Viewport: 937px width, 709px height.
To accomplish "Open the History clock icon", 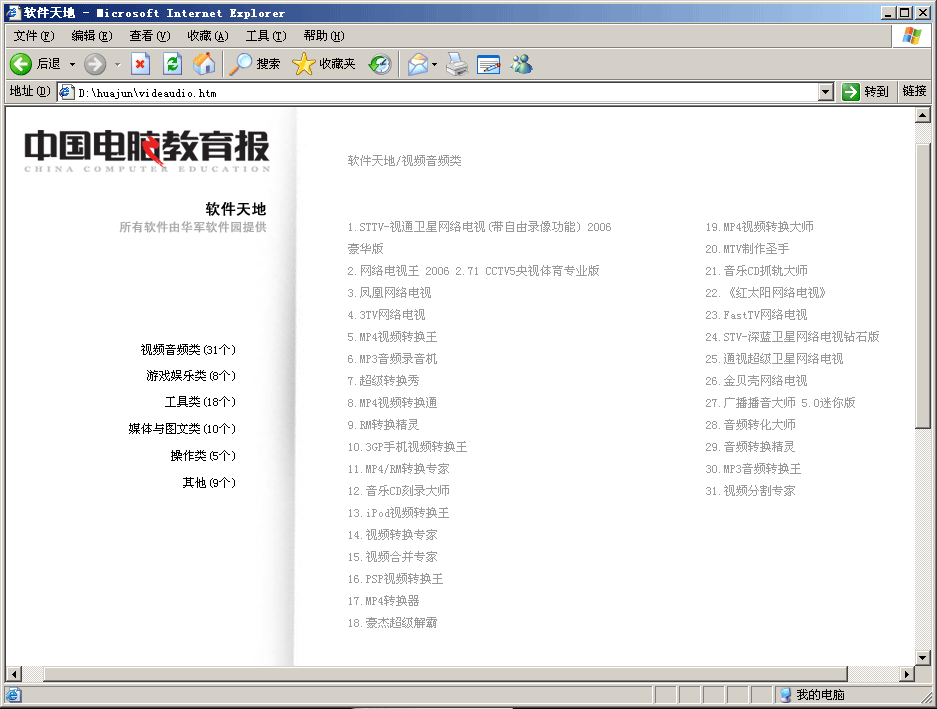I will point(380,64).
